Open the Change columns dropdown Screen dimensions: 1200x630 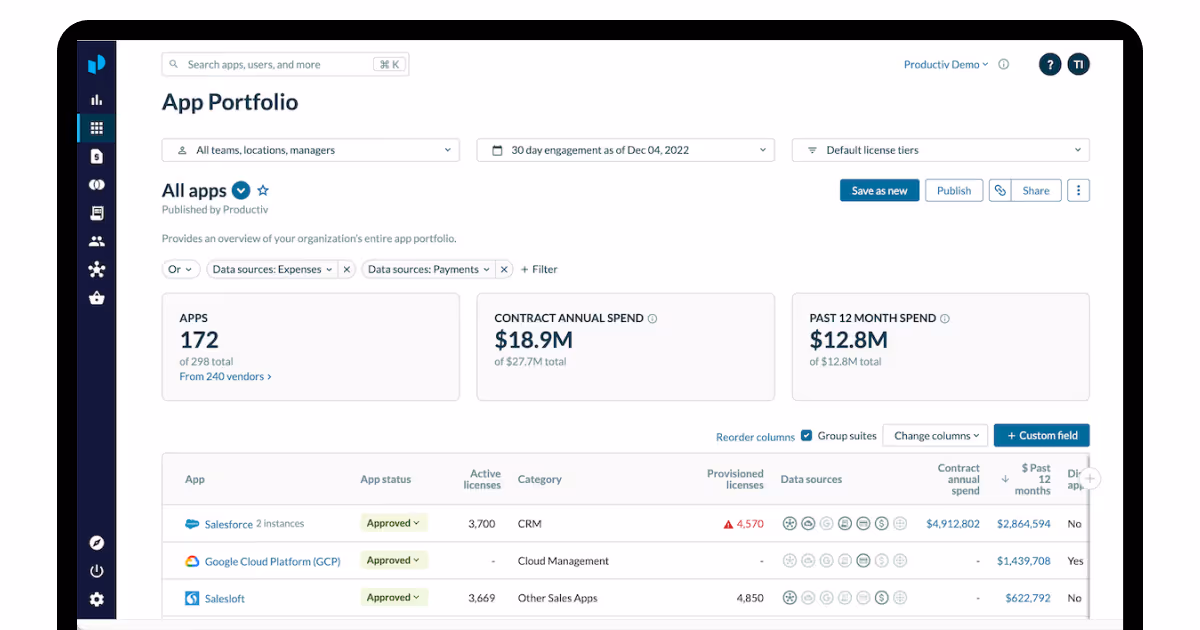point(936,435)
